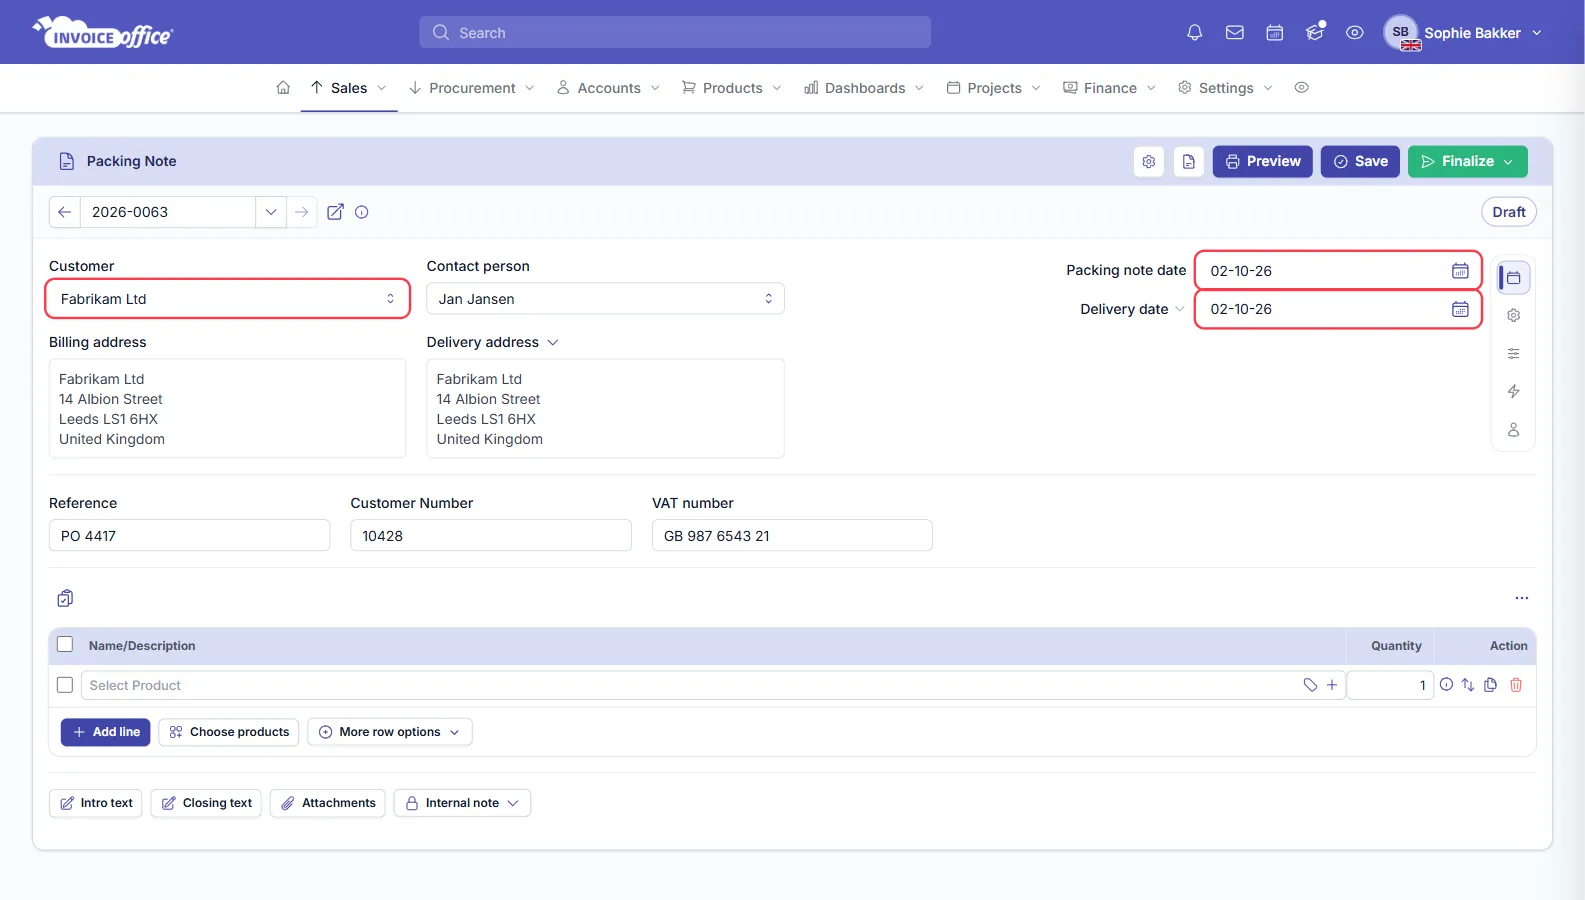The width and height of the screenshot is (1585, 900).
Task: Open packing note settings gear icon
Action: [x=1149, y=162]
